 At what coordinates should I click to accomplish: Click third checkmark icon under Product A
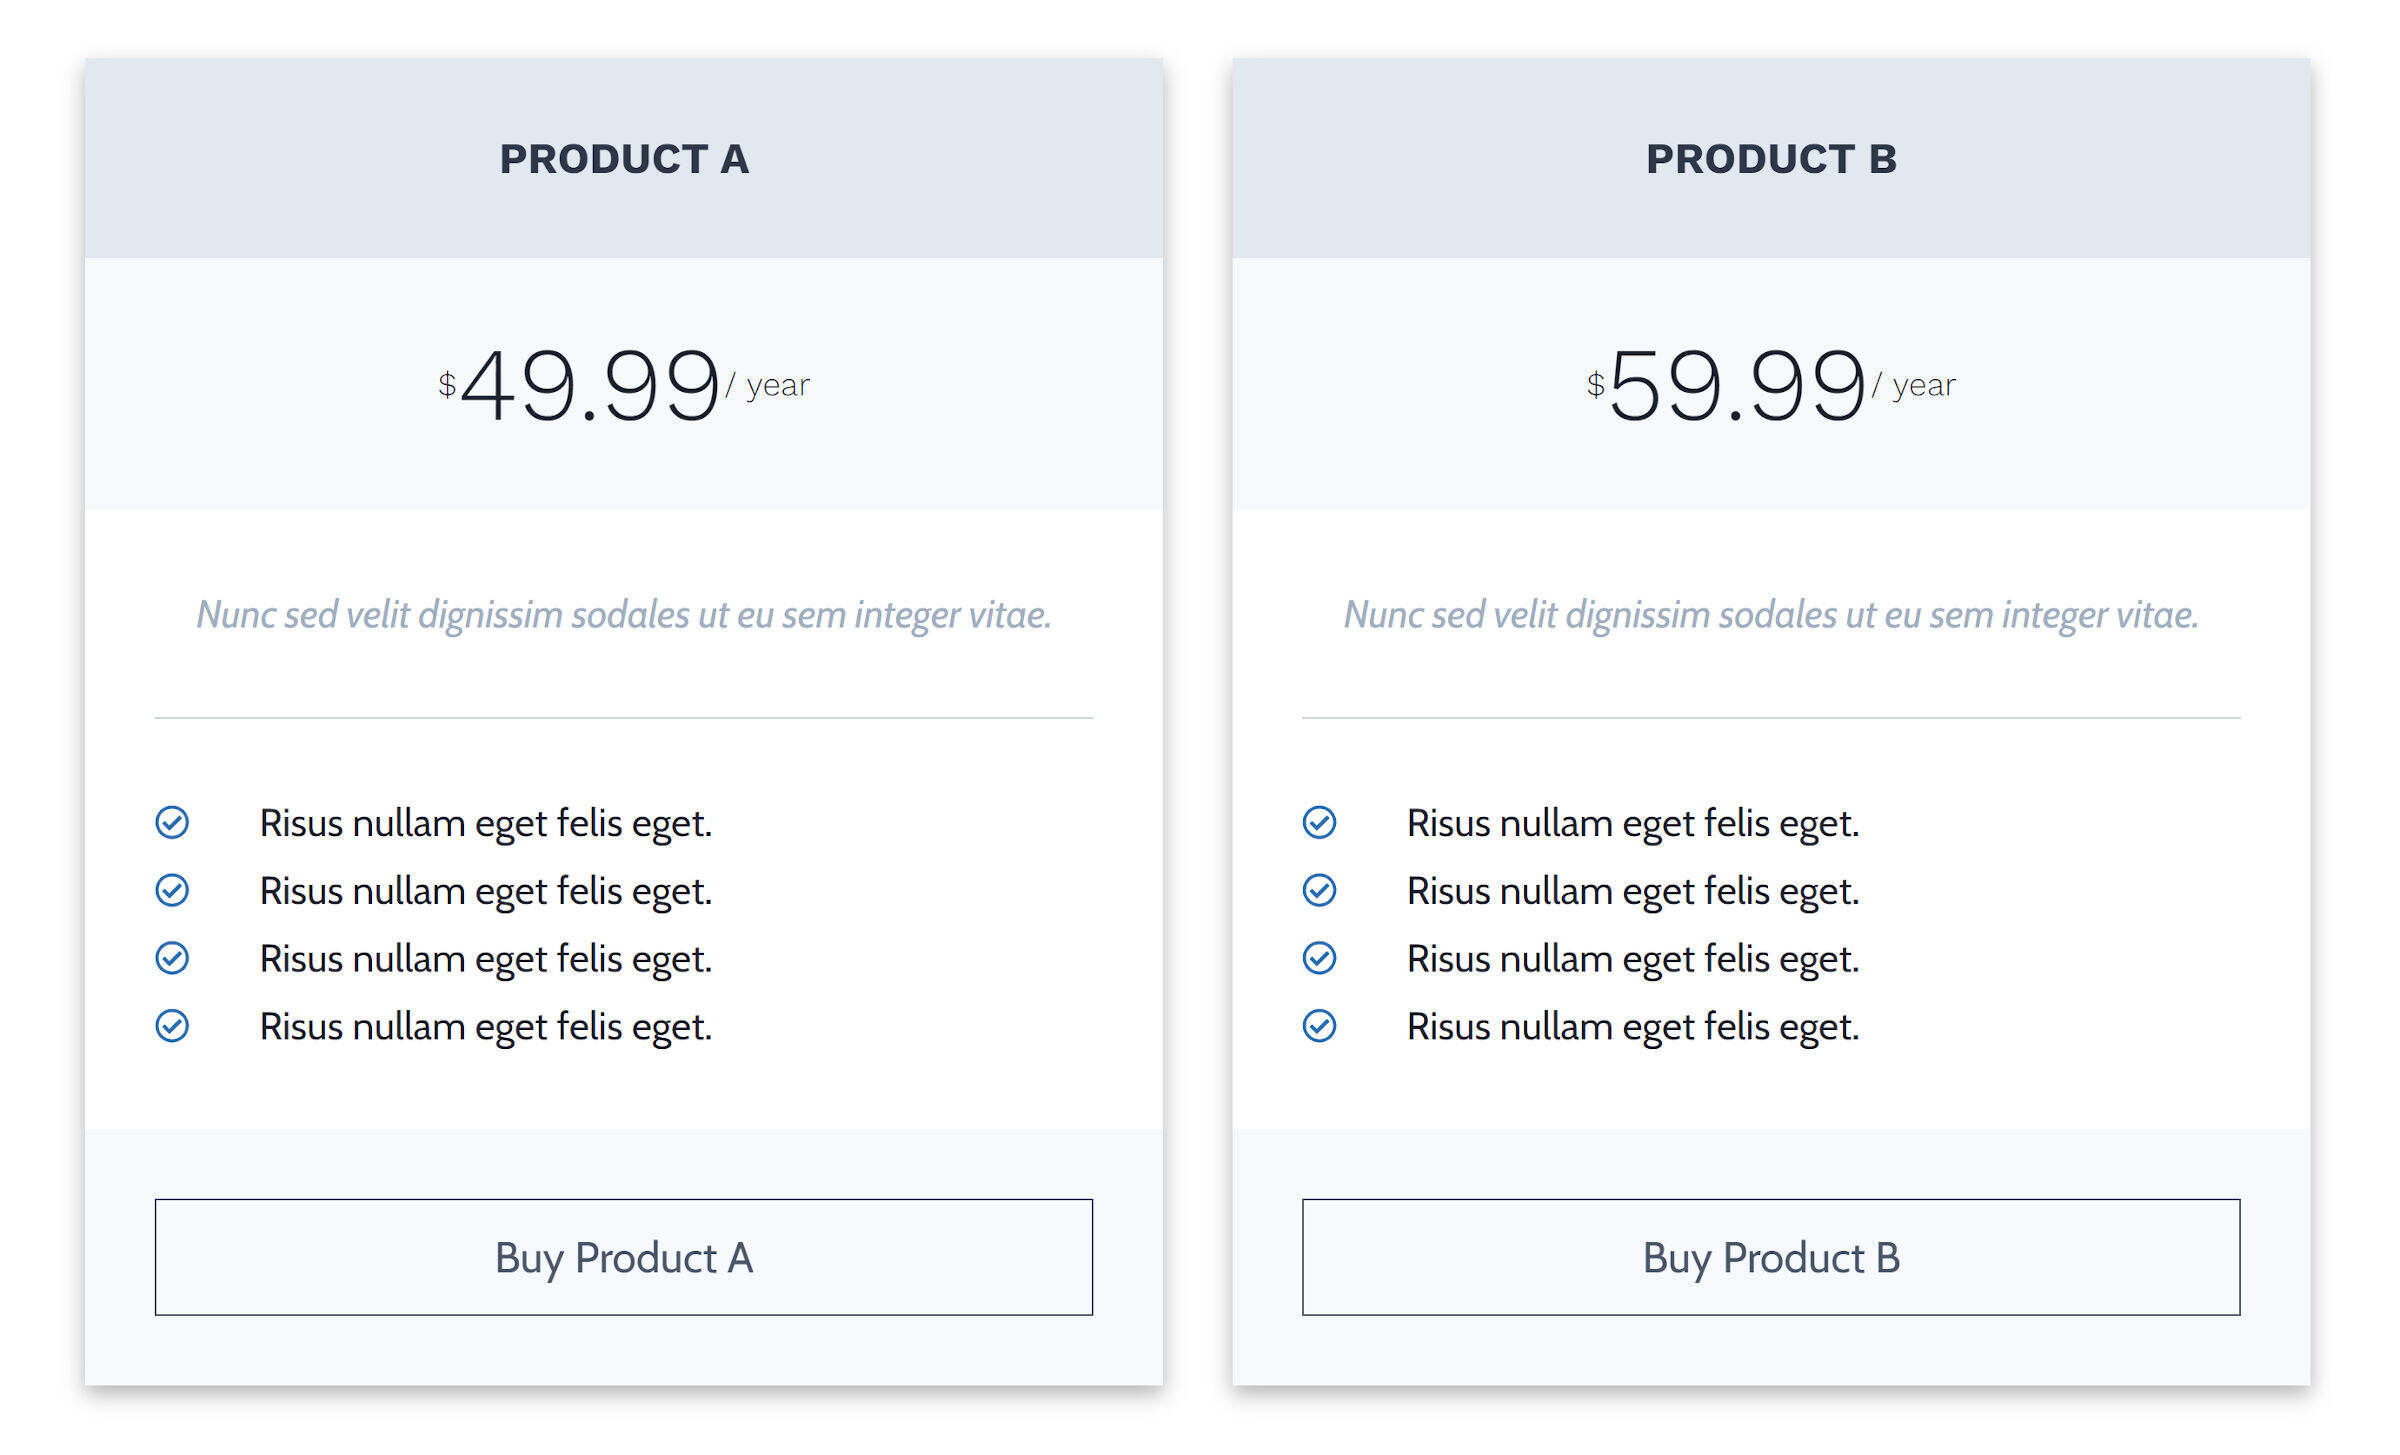172,958
